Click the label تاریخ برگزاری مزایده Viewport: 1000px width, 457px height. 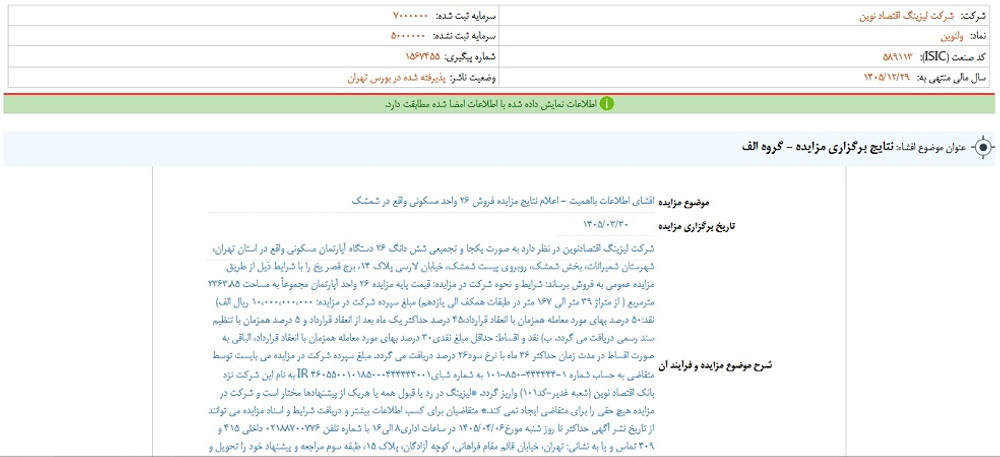698,225
